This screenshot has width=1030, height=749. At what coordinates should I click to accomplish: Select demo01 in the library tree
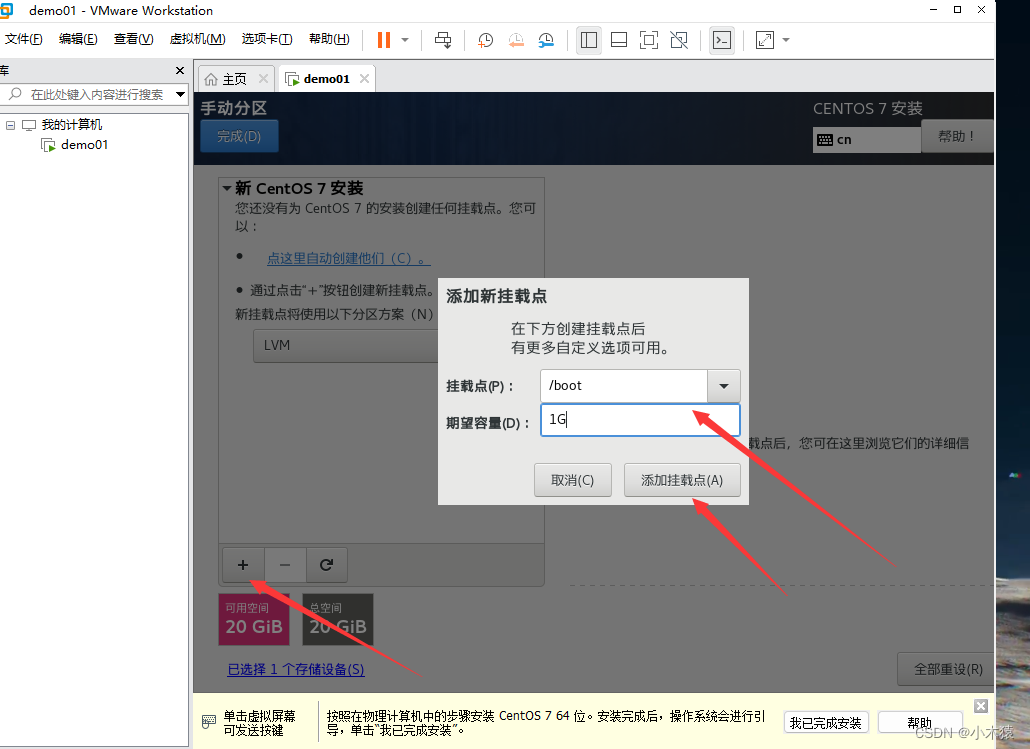point(84,145)
